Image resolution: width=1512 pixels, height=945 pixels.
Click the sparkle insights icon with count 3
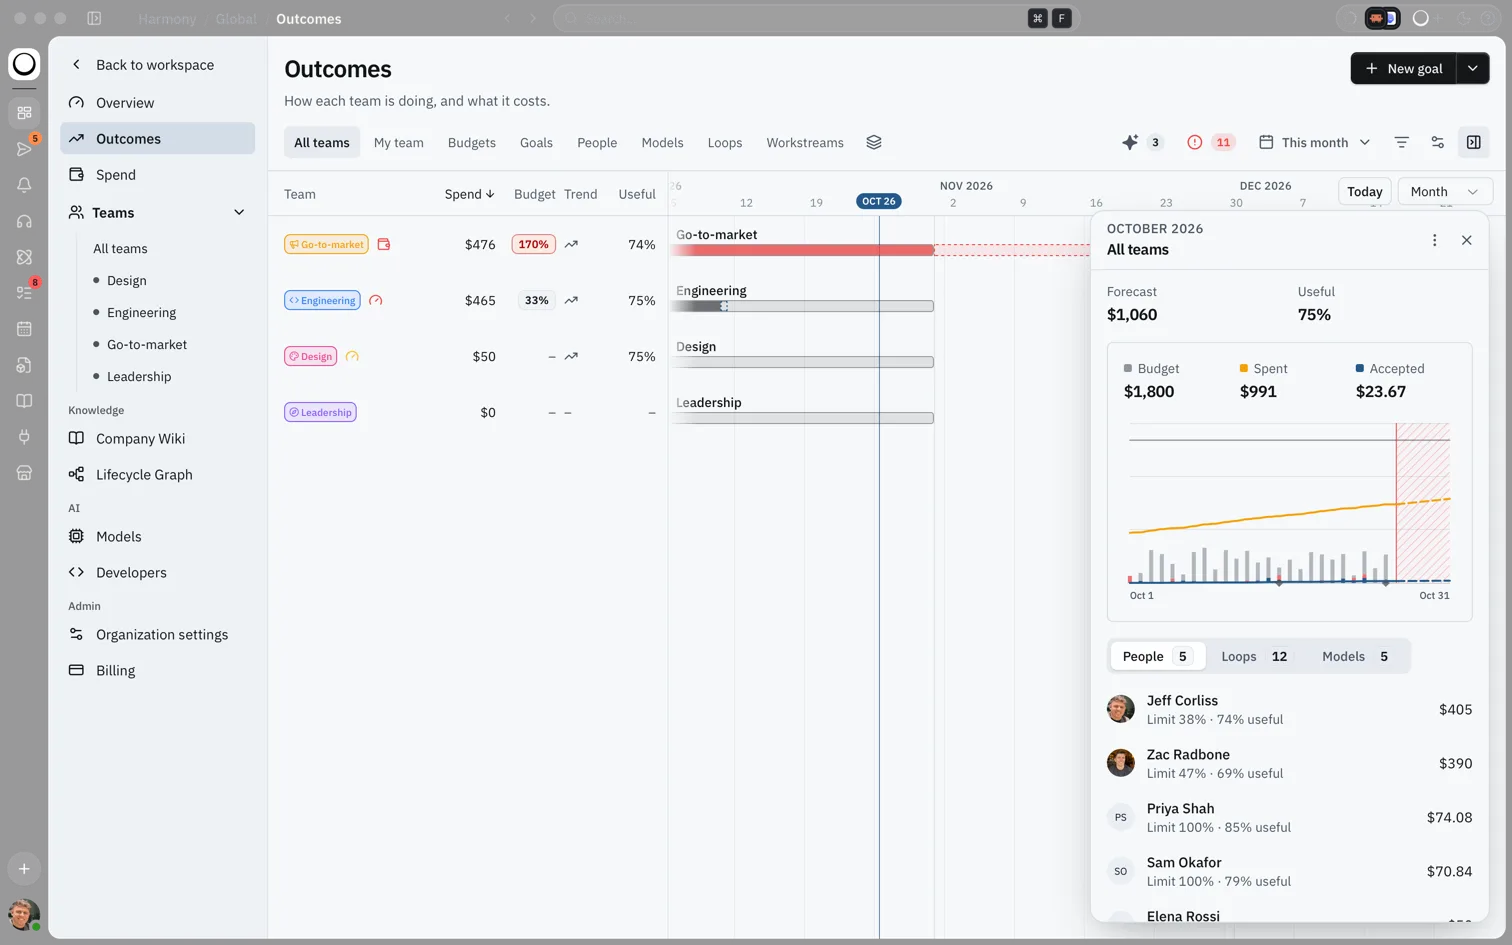click(x=1141, y=142)
